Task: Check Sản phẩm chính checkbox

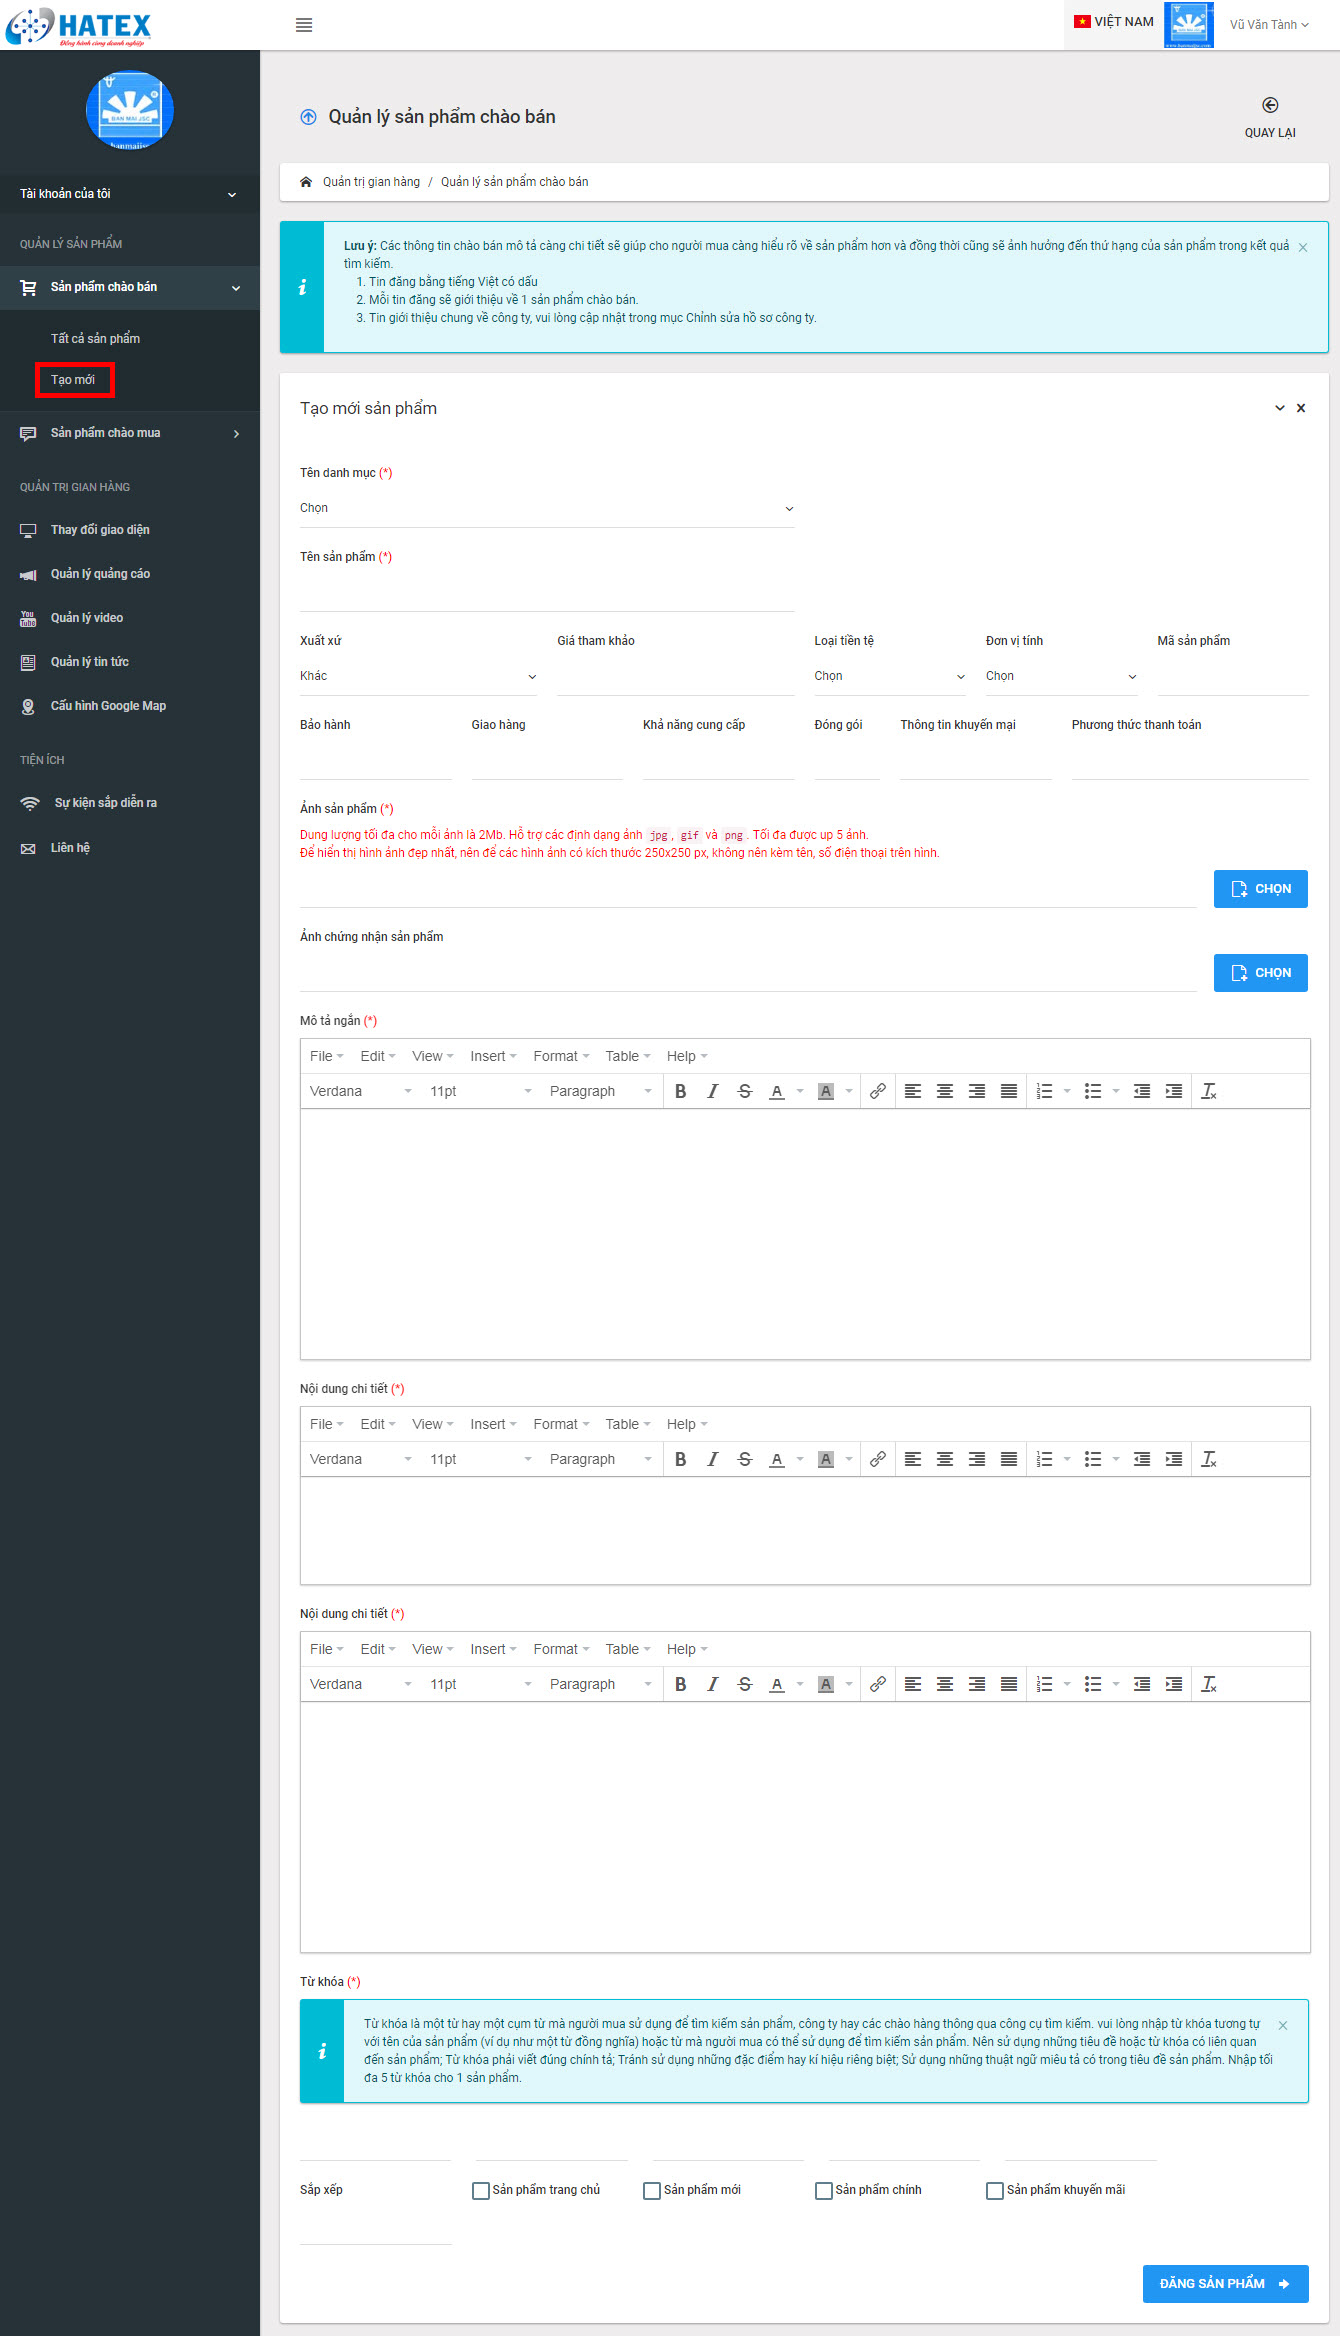Action: coord(824,2190)
